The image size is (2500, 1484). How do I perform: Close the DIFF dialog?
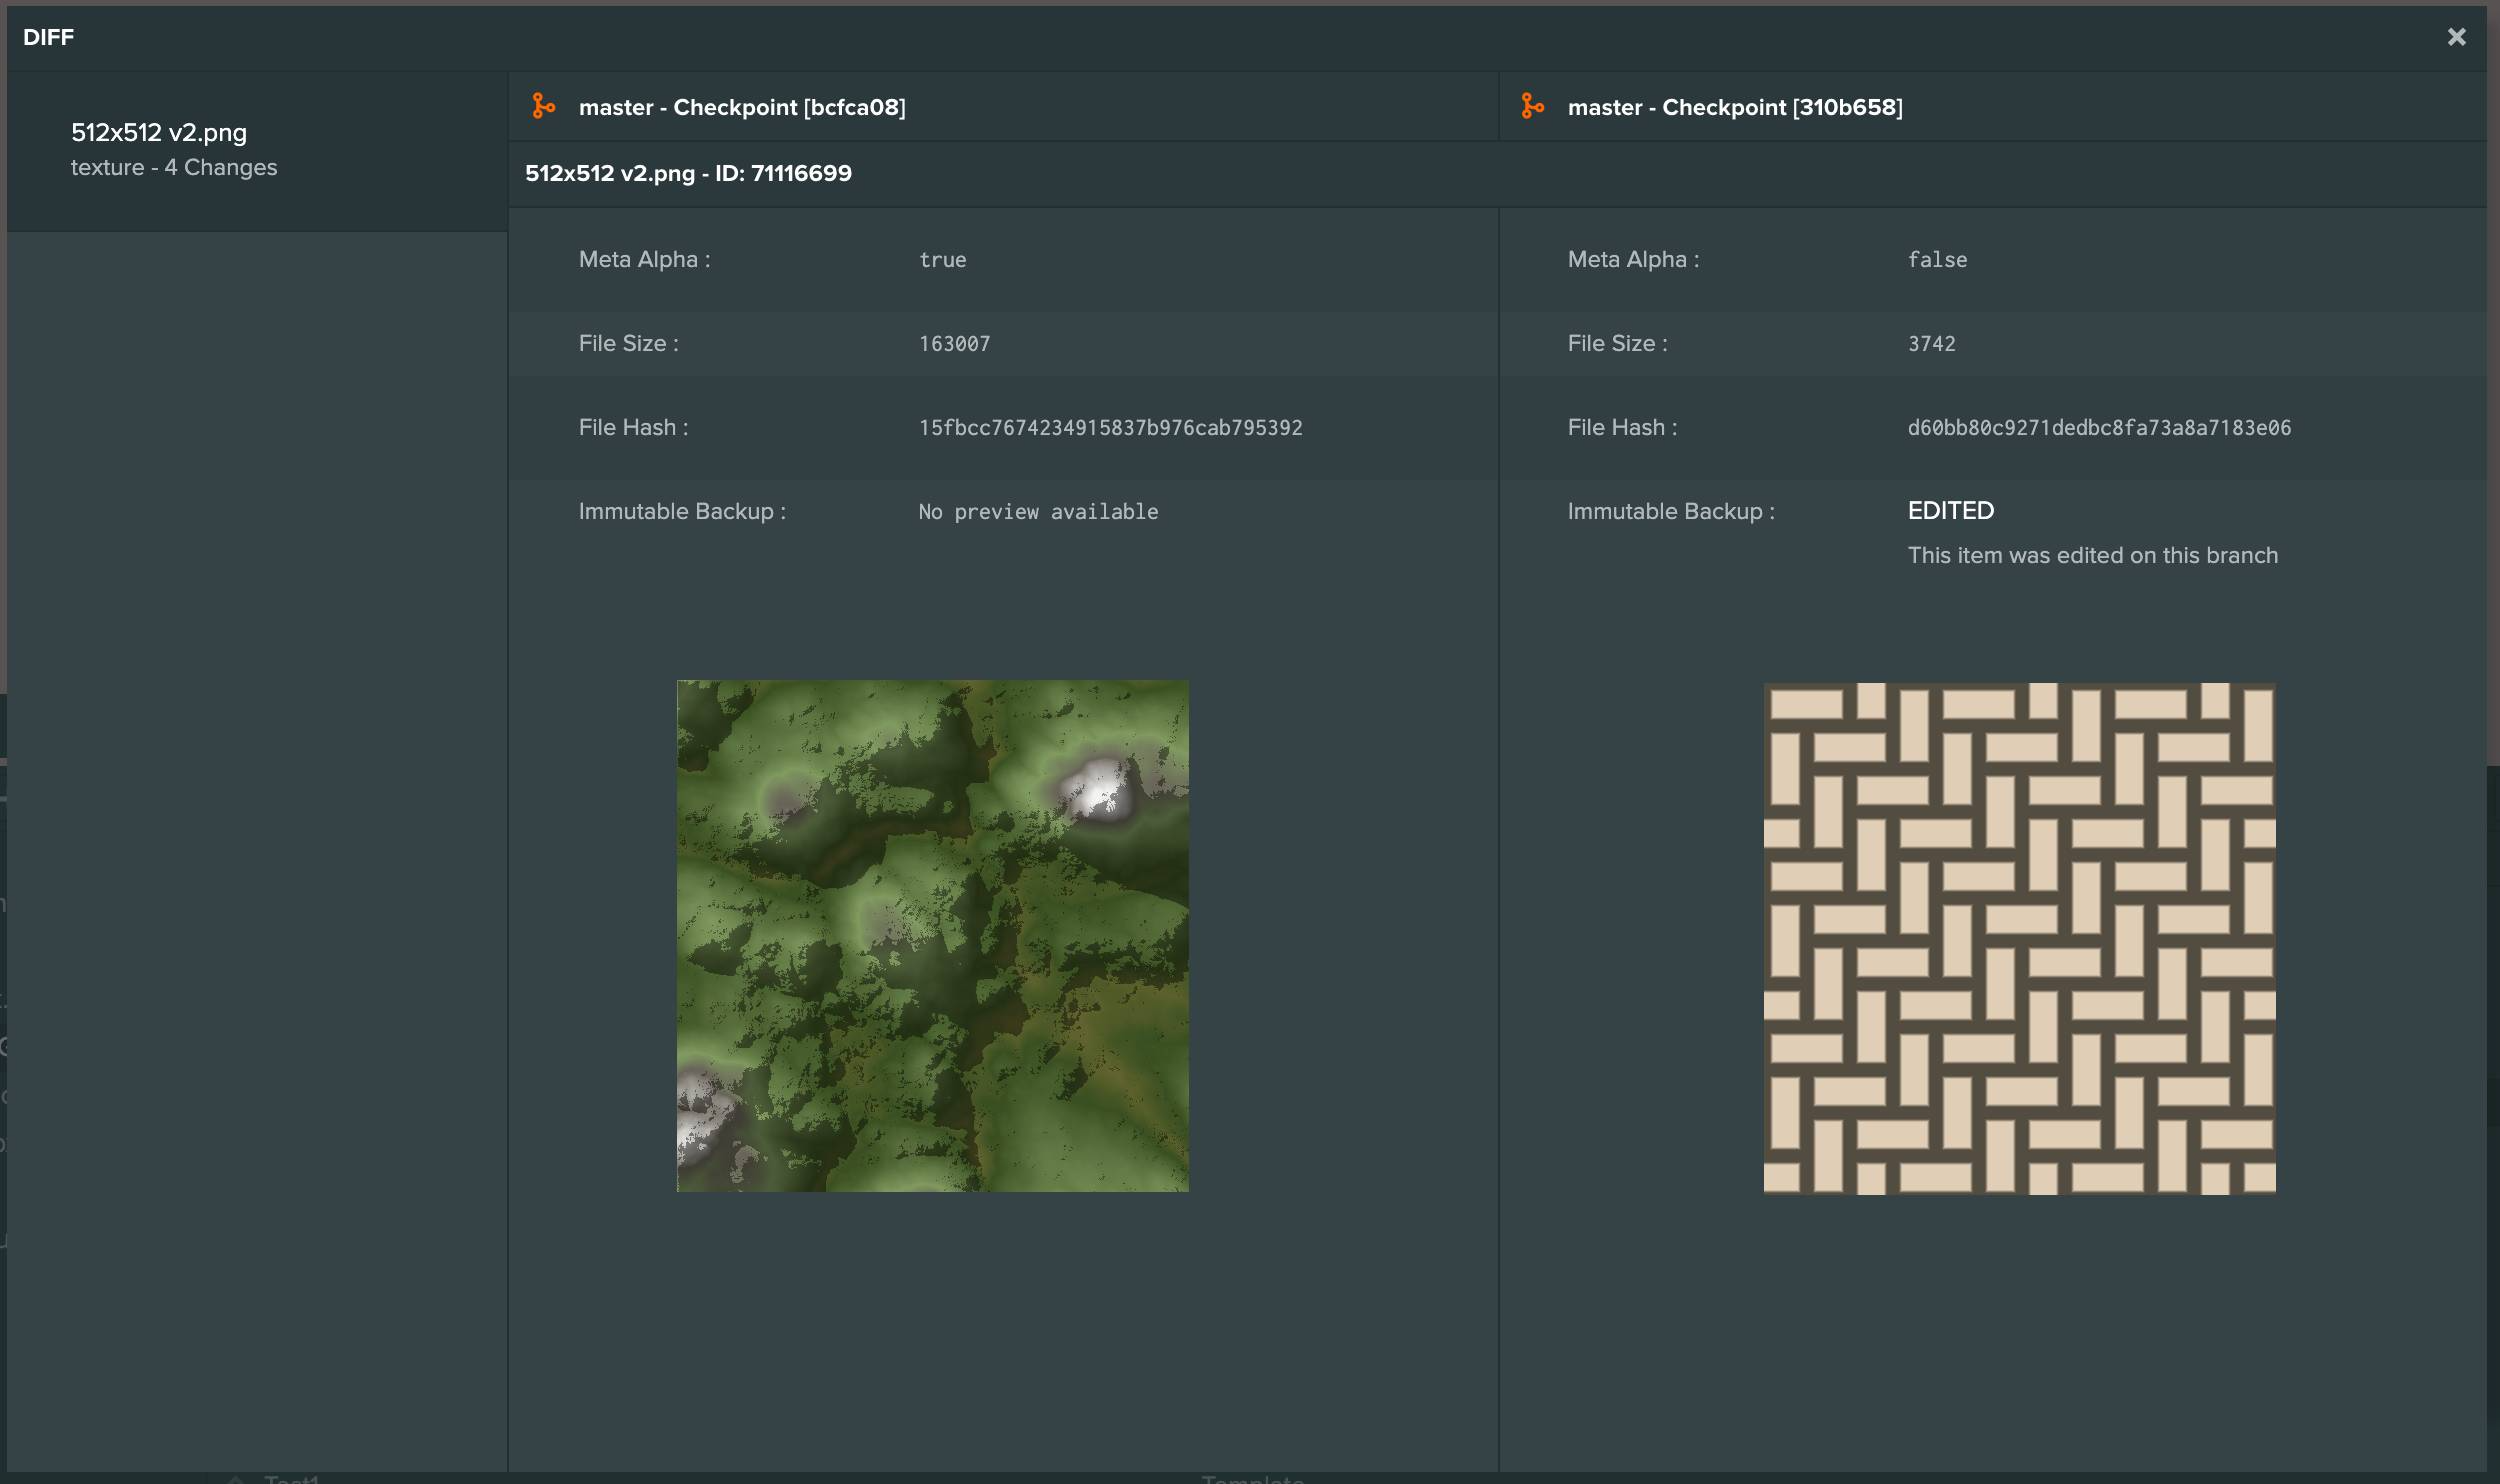click(2455, 36)
